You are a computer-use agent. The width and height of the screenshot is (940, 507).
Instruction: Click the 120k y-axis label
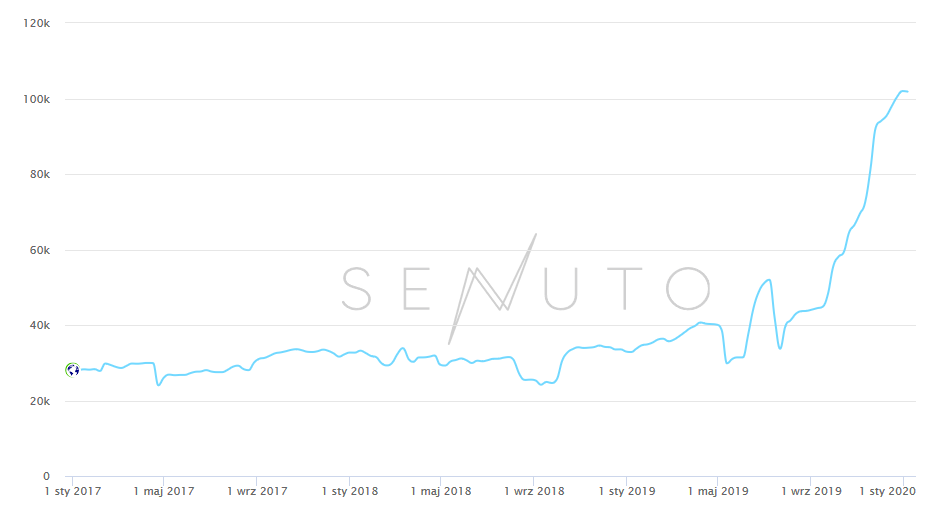point(36,23)
